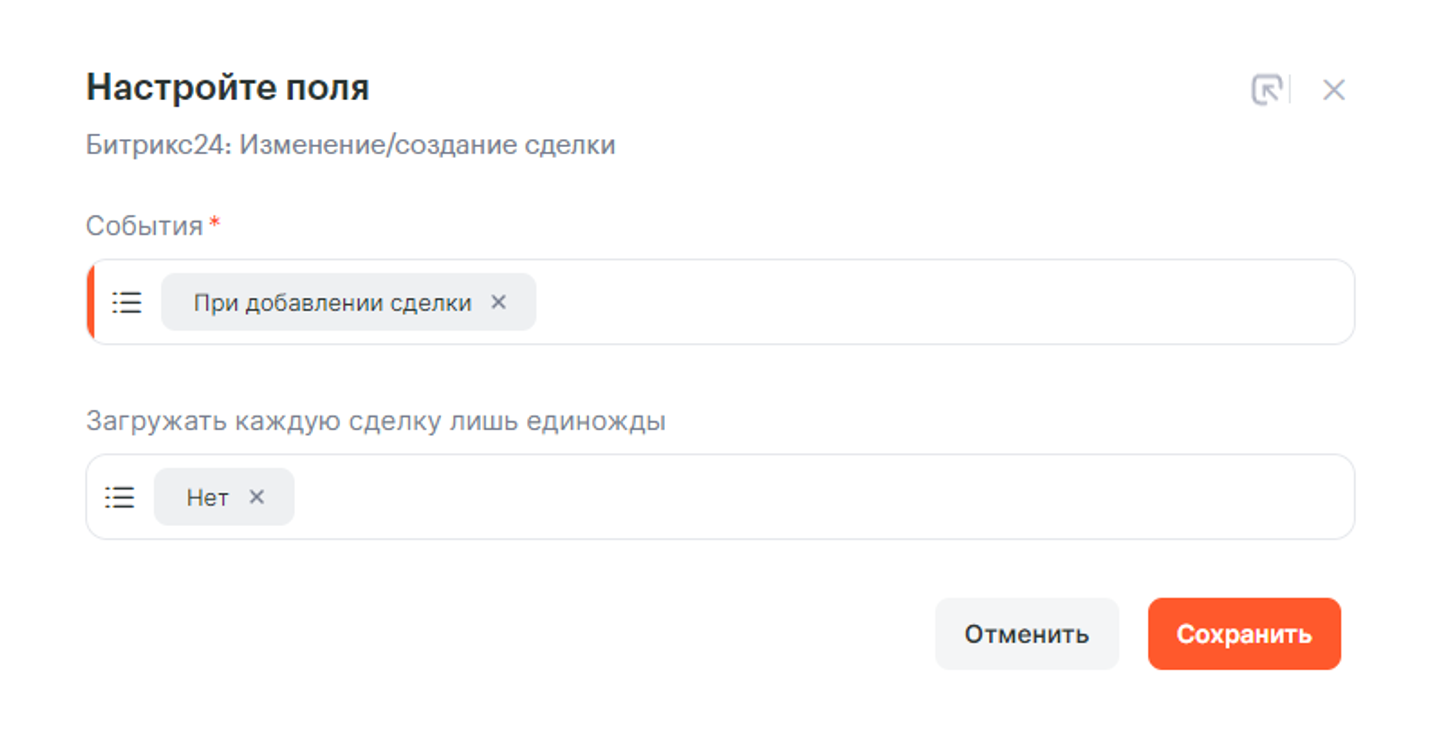Screen dimensions: 1440x734
Task: Click list icon beside the Нет chip
Action: 120,497
